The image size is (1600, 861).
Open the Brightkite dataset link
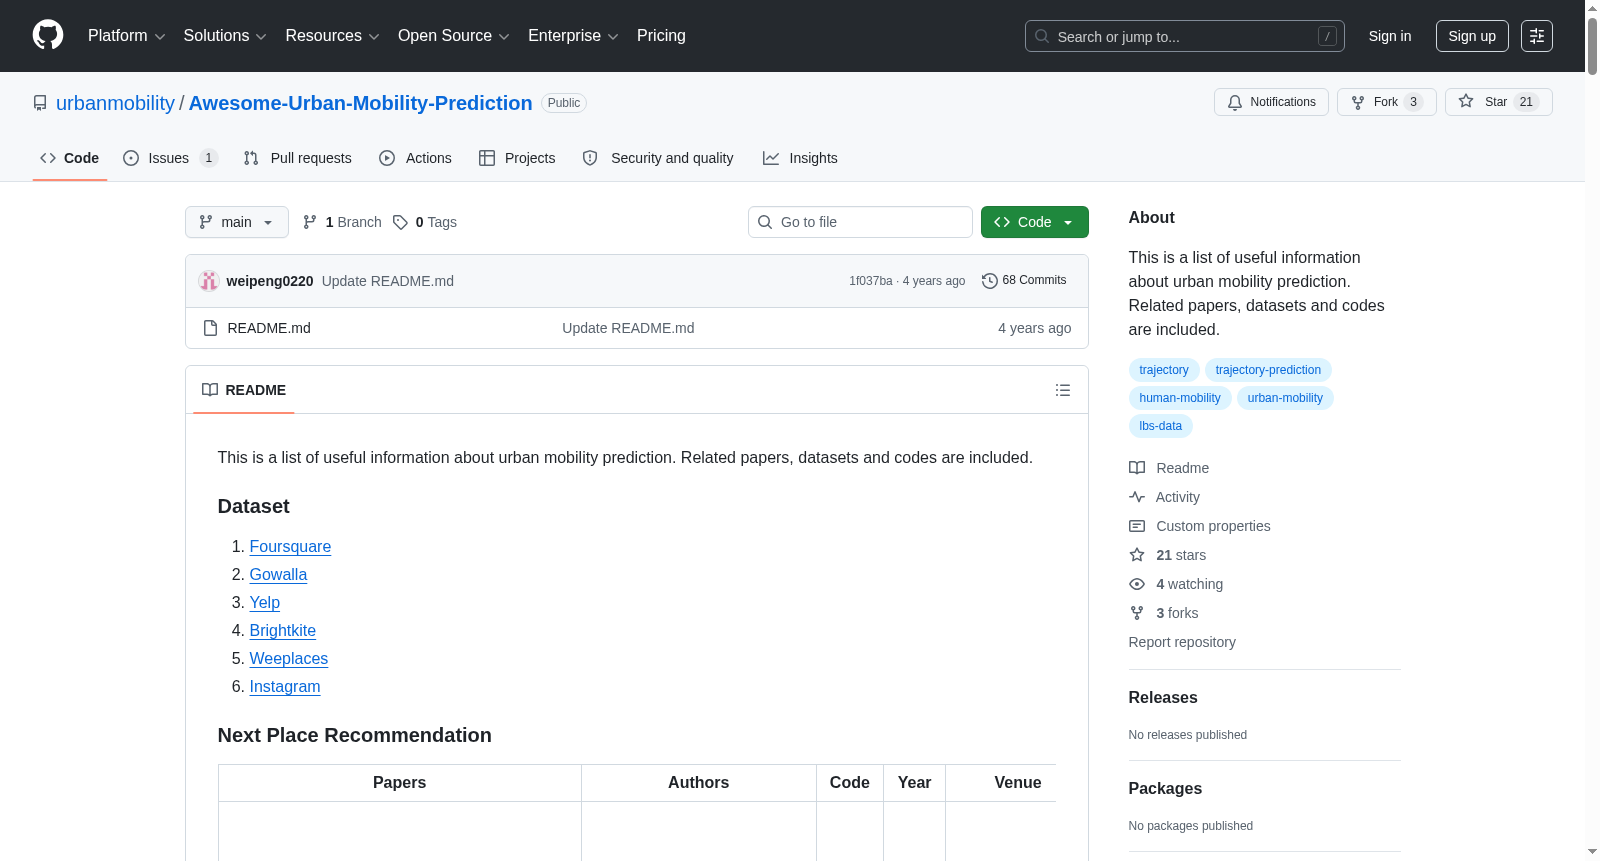point(283,630)
